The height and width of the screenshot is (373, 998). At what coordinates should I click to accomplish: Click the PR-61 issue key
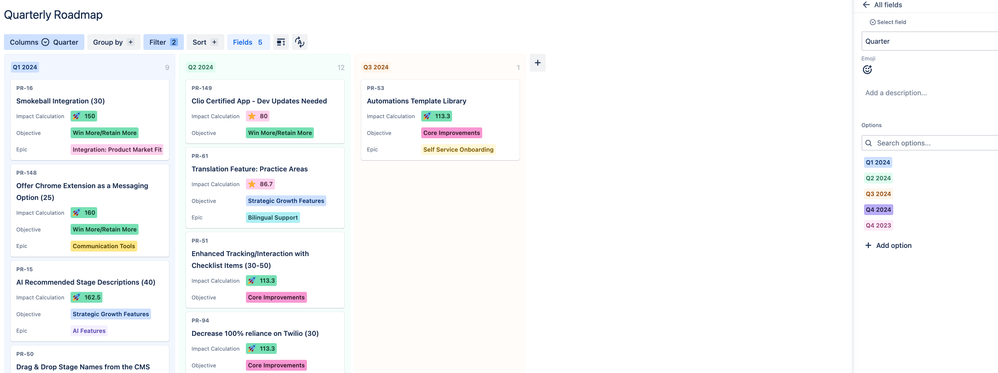tap(200, 156)
